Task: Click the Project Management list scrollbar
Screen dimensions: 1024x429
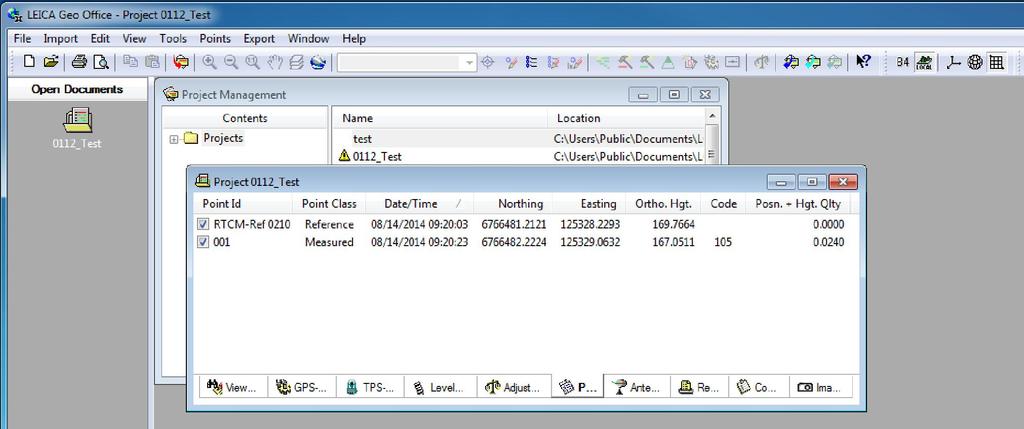Action: (x=712, y=137)
